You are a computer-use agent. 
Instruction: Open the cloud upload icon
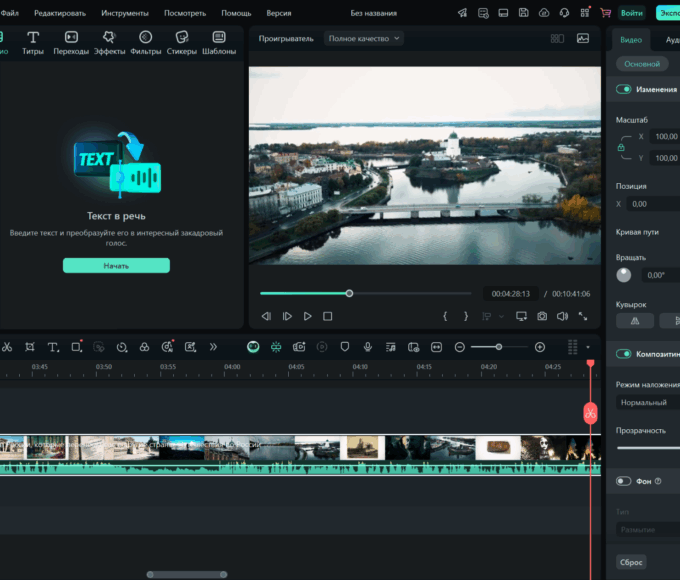544,13
